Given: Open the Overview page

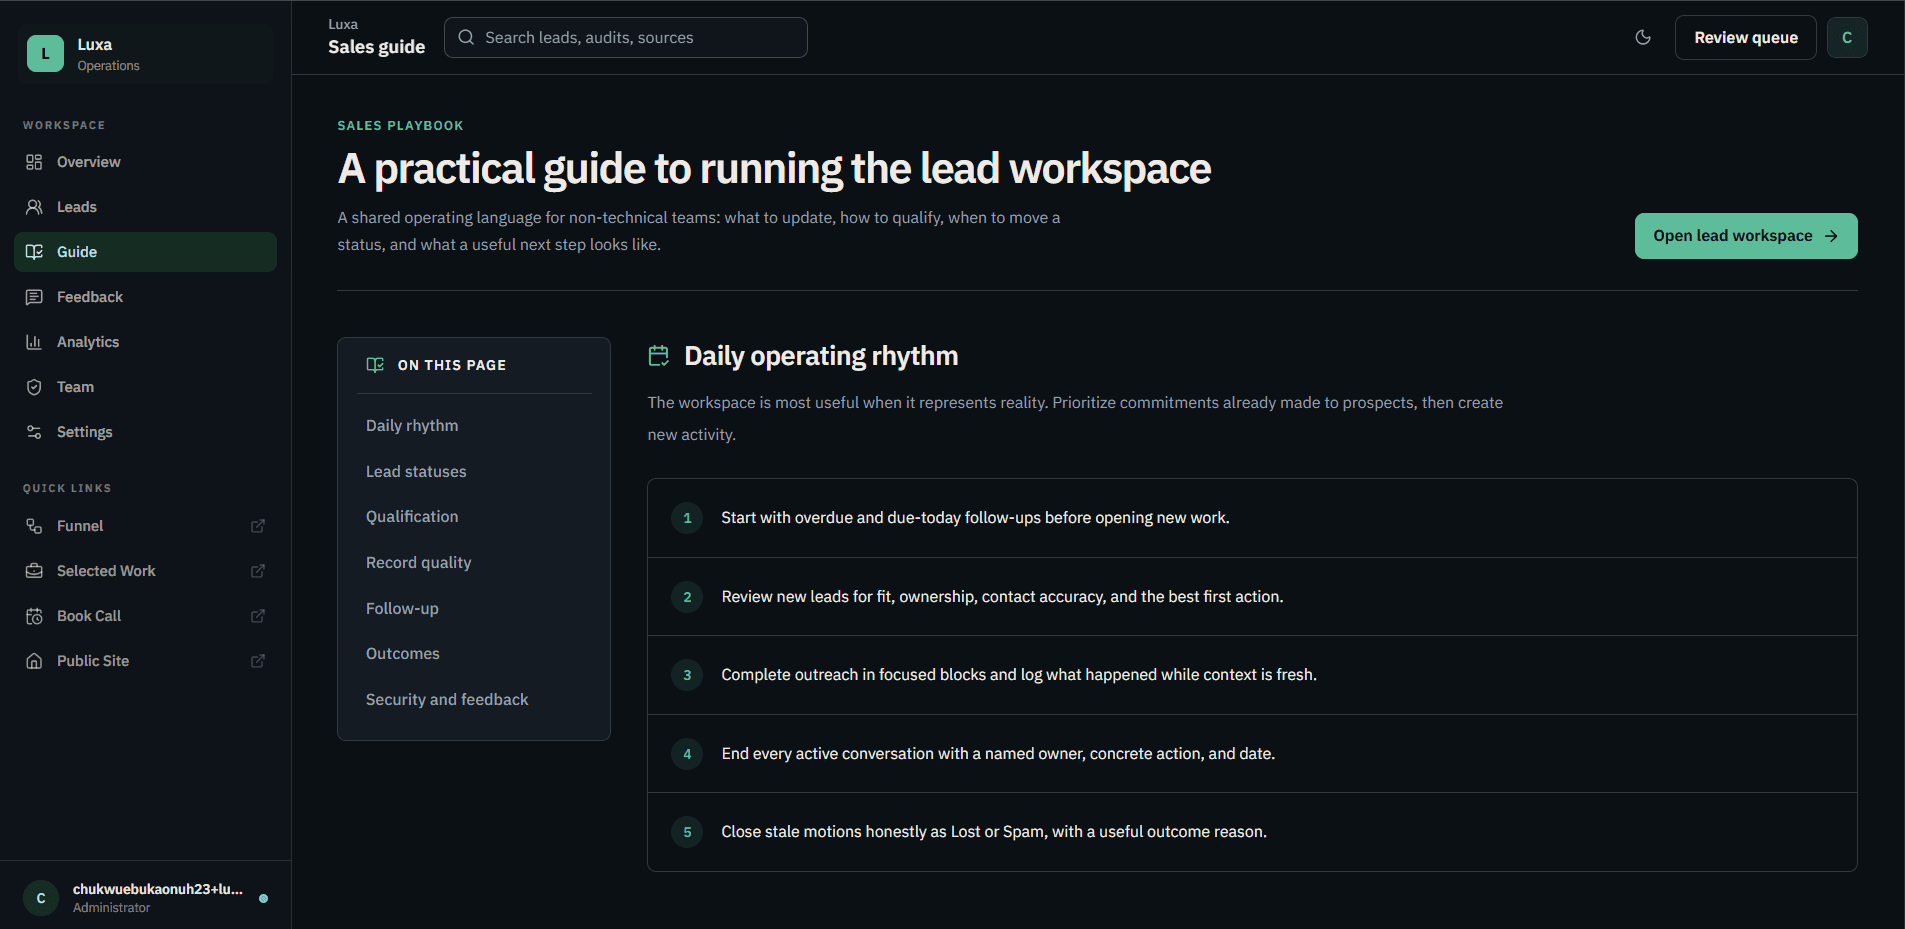Looking at the screenshot, I should point(145,162).
